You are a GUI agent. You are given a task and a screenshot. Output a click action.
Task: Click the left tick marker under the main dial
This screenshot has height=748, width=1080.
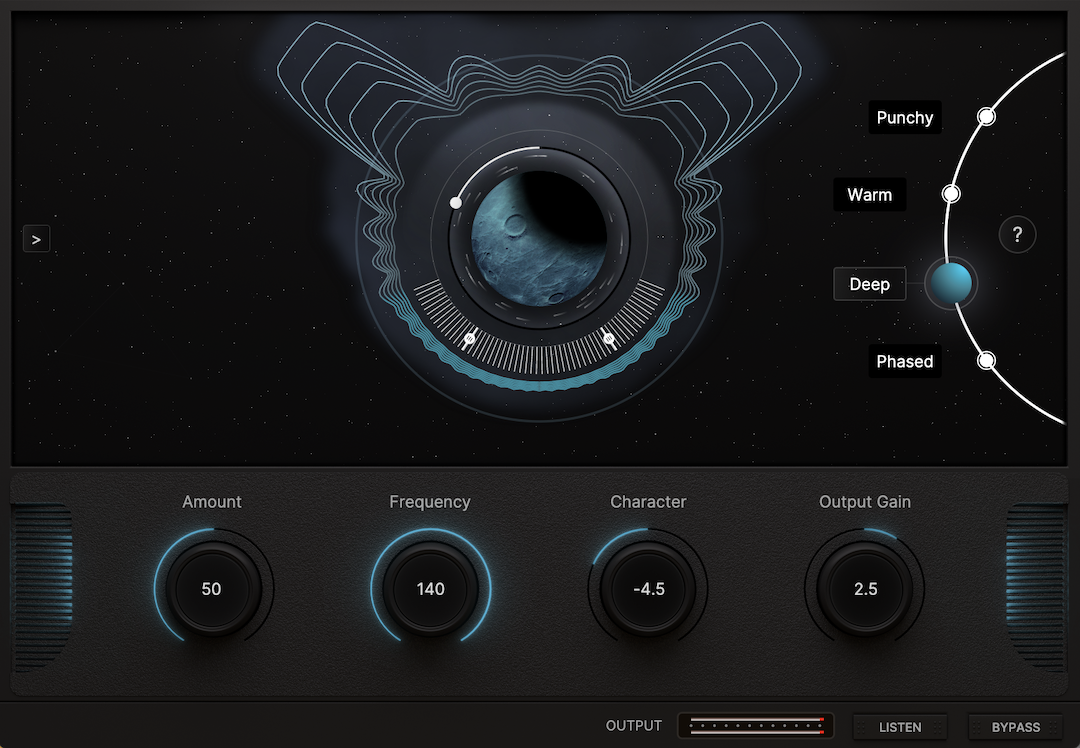(470, 338)
